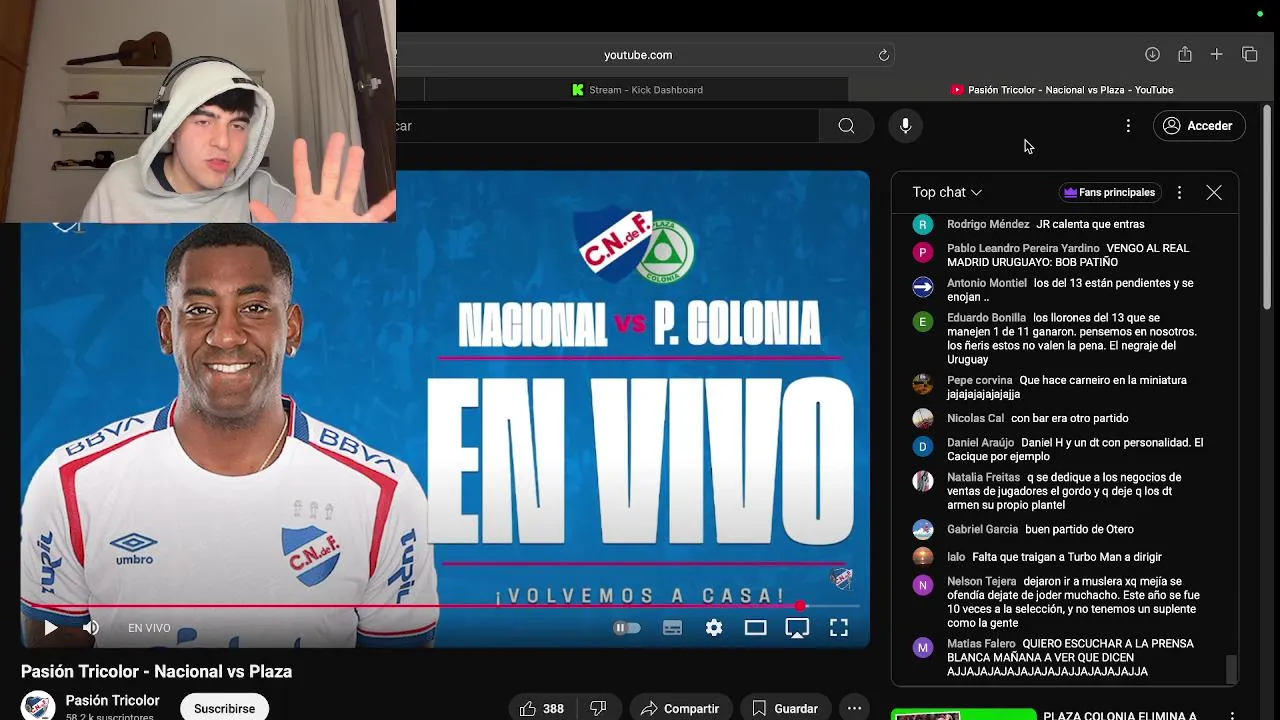Image resolution: width=1280 pixels, height=720 pixels.
Task: Open player settings gear
Action: 714,628
